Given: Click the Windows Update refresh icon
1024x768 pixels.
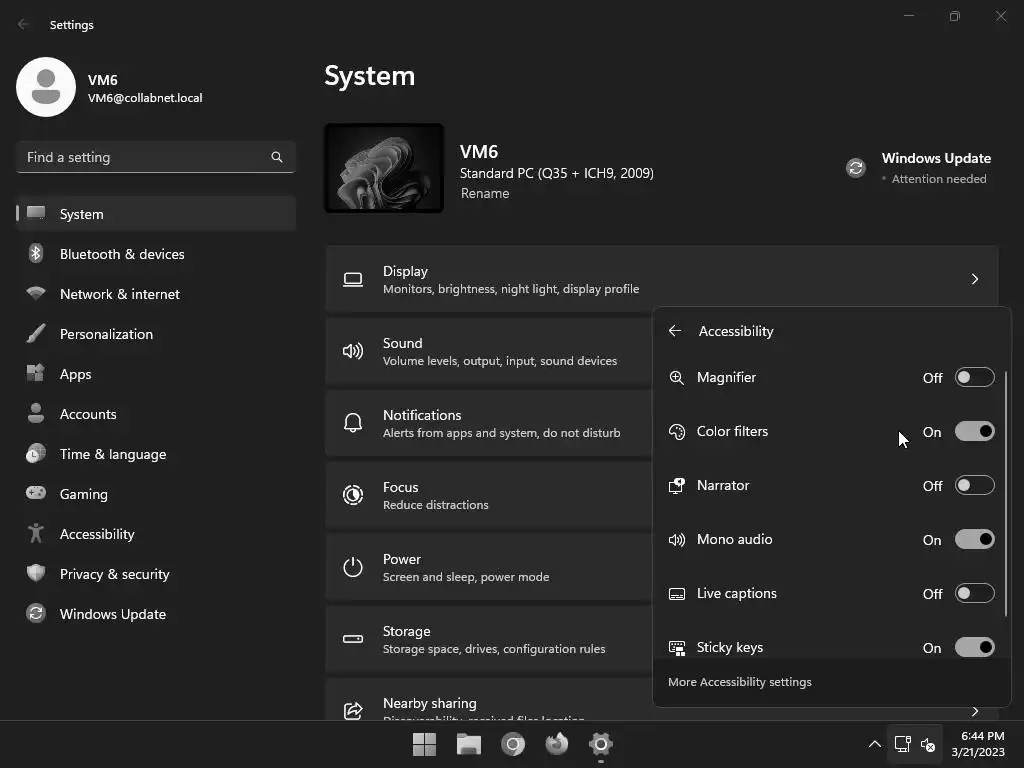Looking at the screenshot, I should (x=856, y=168).
